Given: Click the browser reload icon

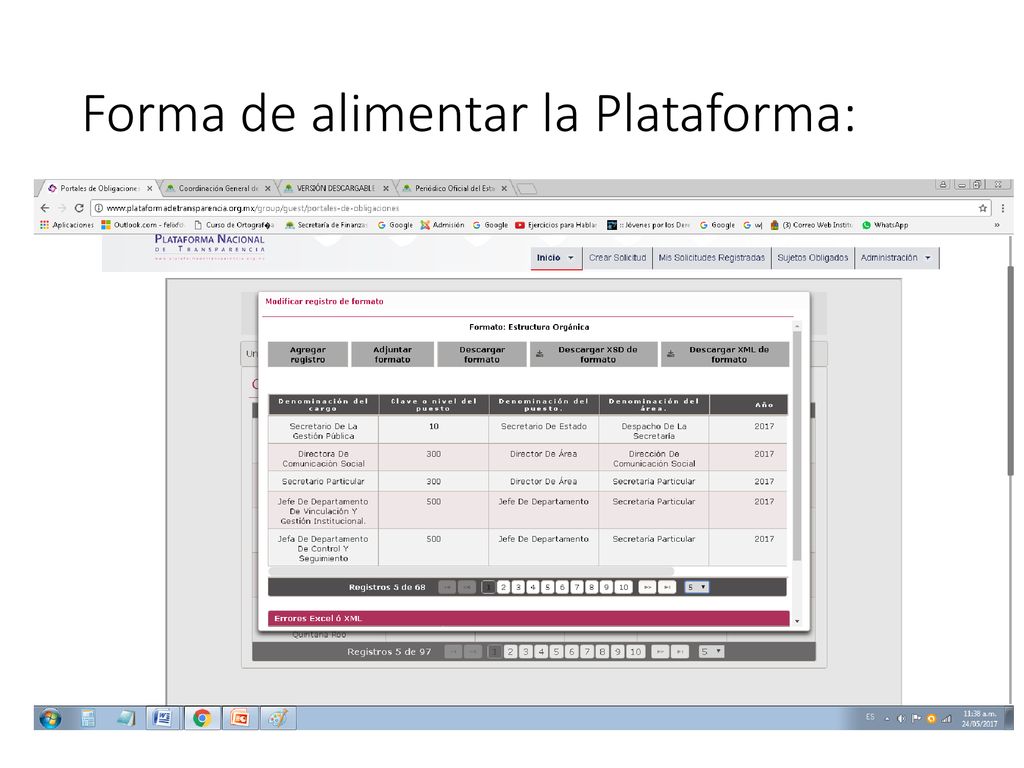Looking at the screenshot, I should 79,208.
